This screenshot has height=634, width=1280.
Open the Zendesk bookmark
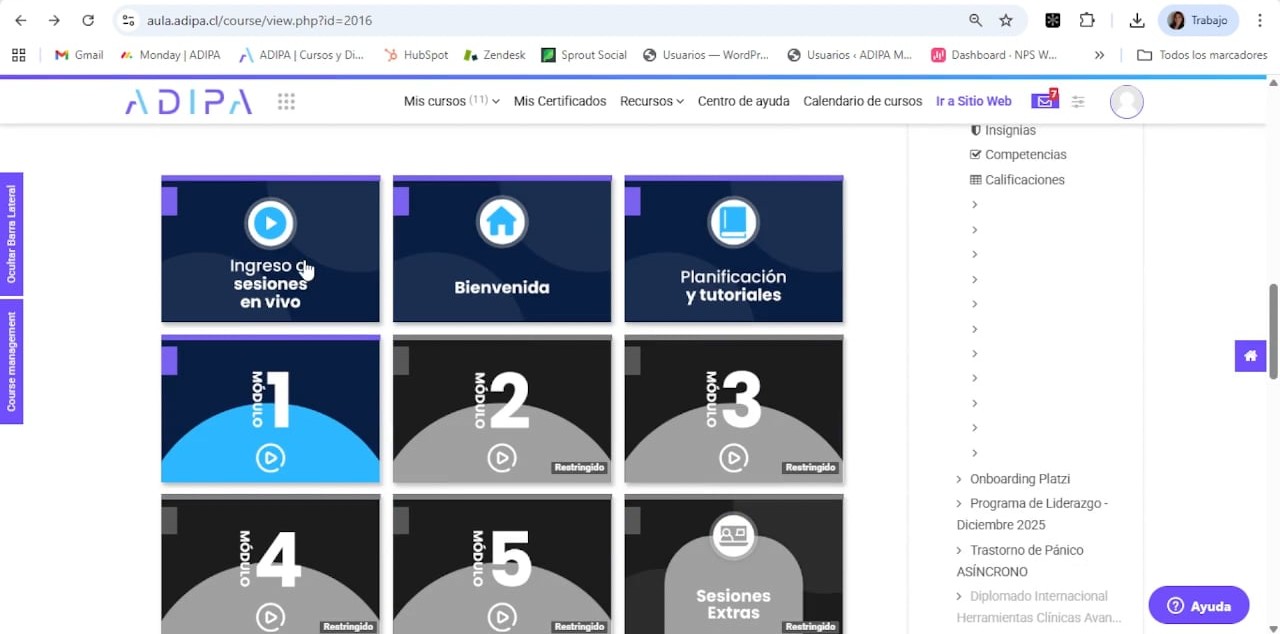click(494, 55)
